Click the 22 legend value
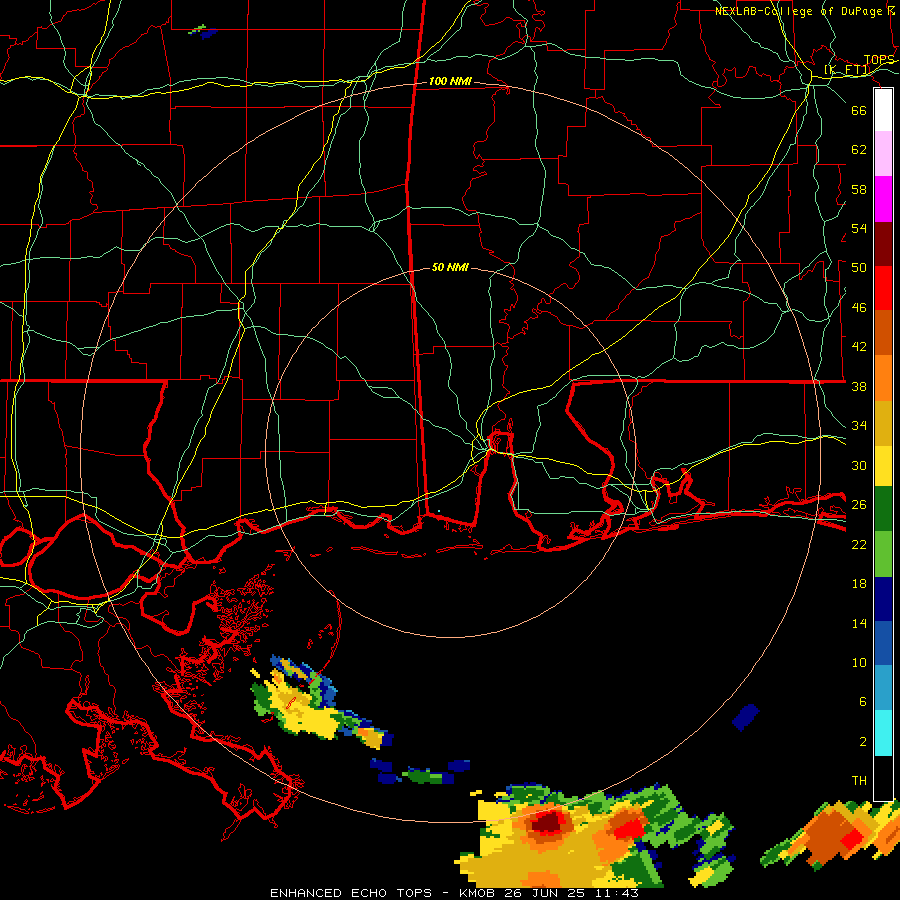 tap(859, 544)
